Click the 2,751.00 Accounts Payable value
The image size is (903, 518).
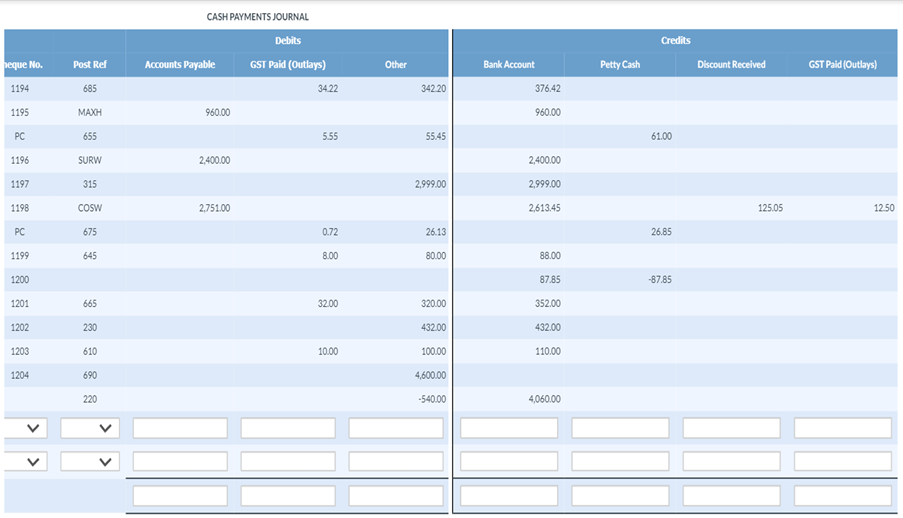215,208
